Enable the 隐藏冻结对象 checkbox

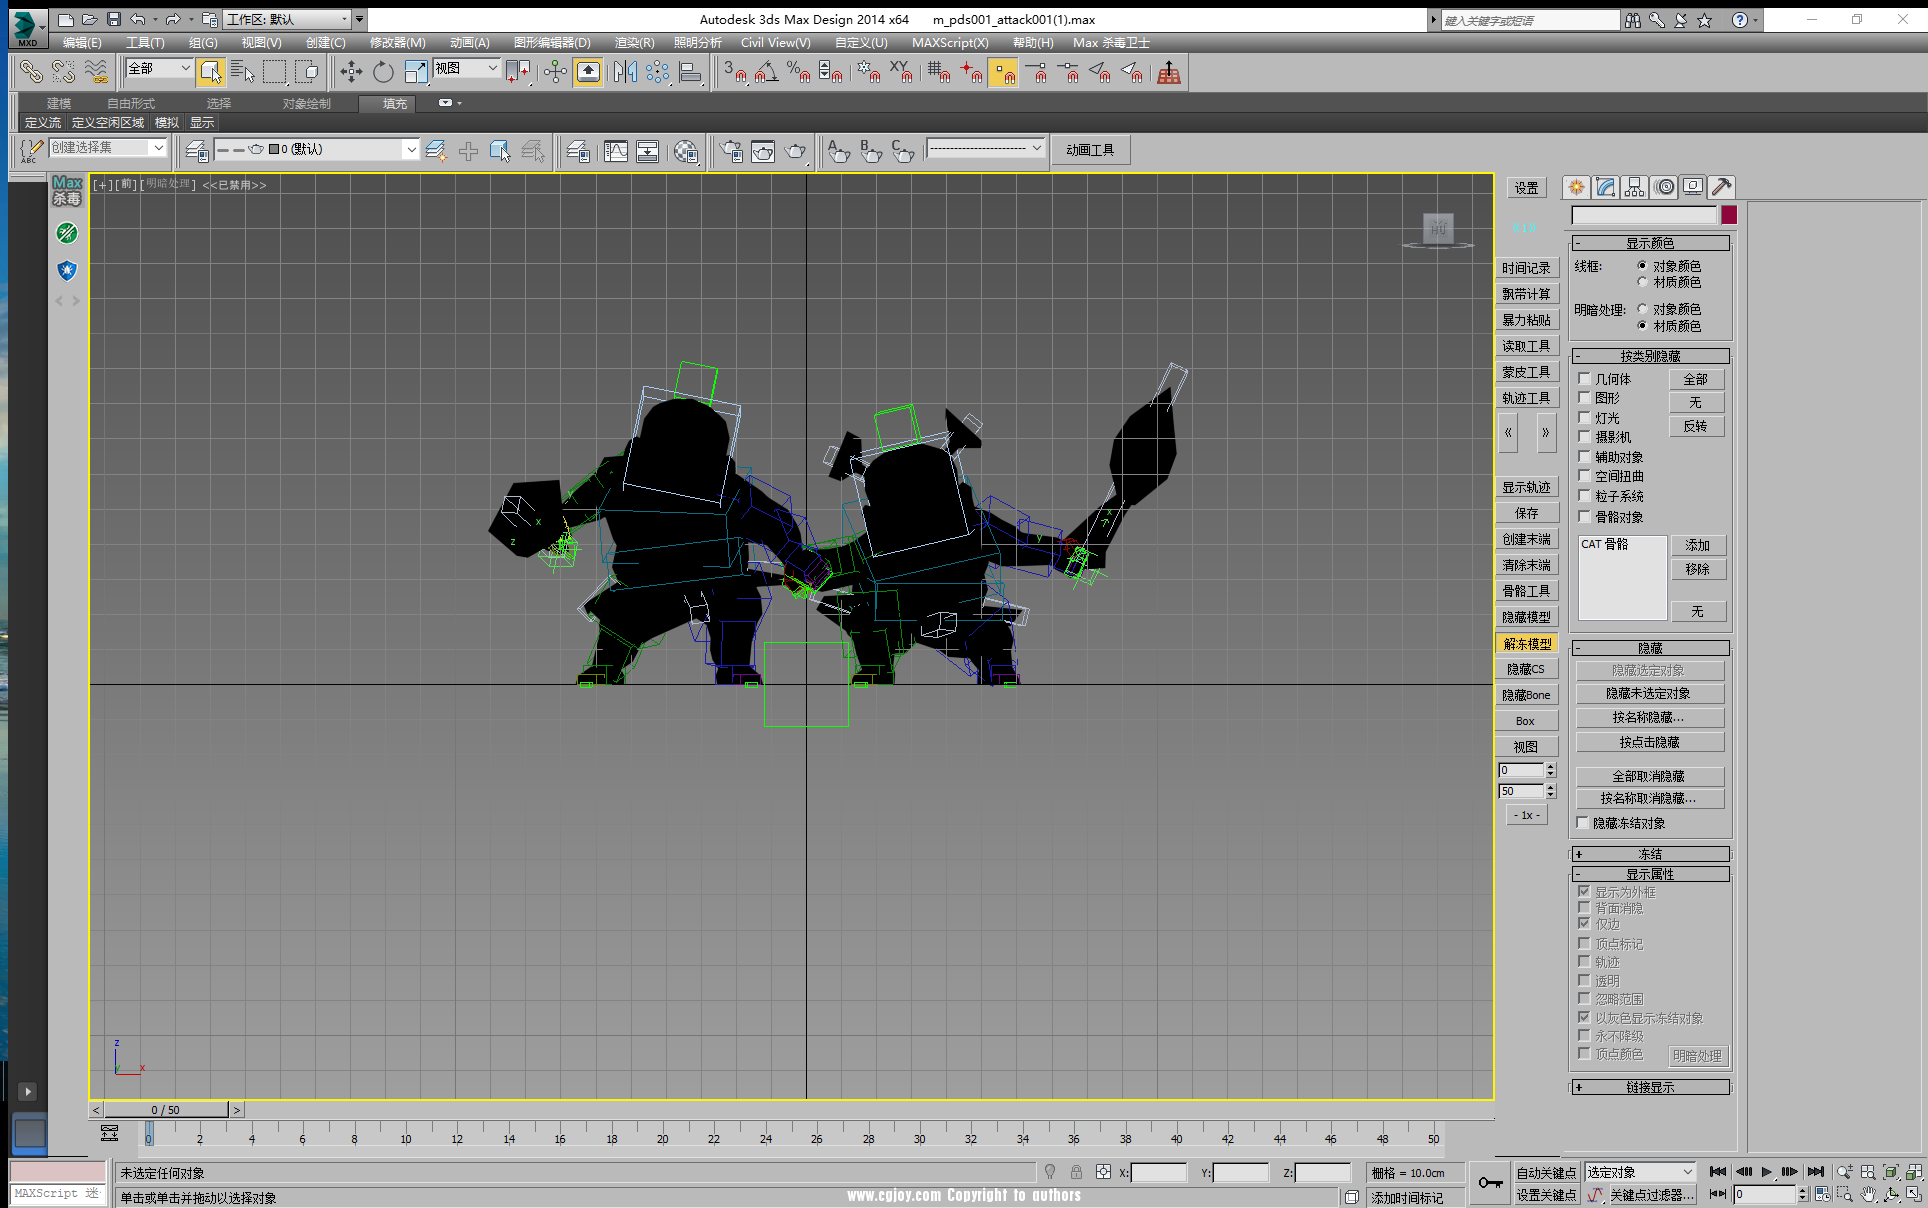point(1583,823)
